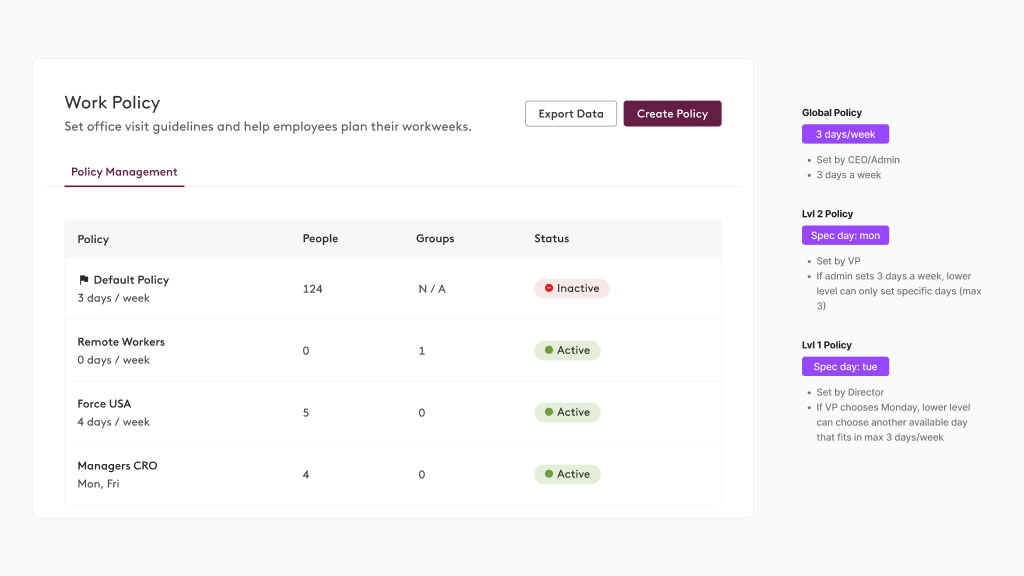Sort by the Groups column header
This screenshot has width=1024, height=576.
click(x=435, y=239)
